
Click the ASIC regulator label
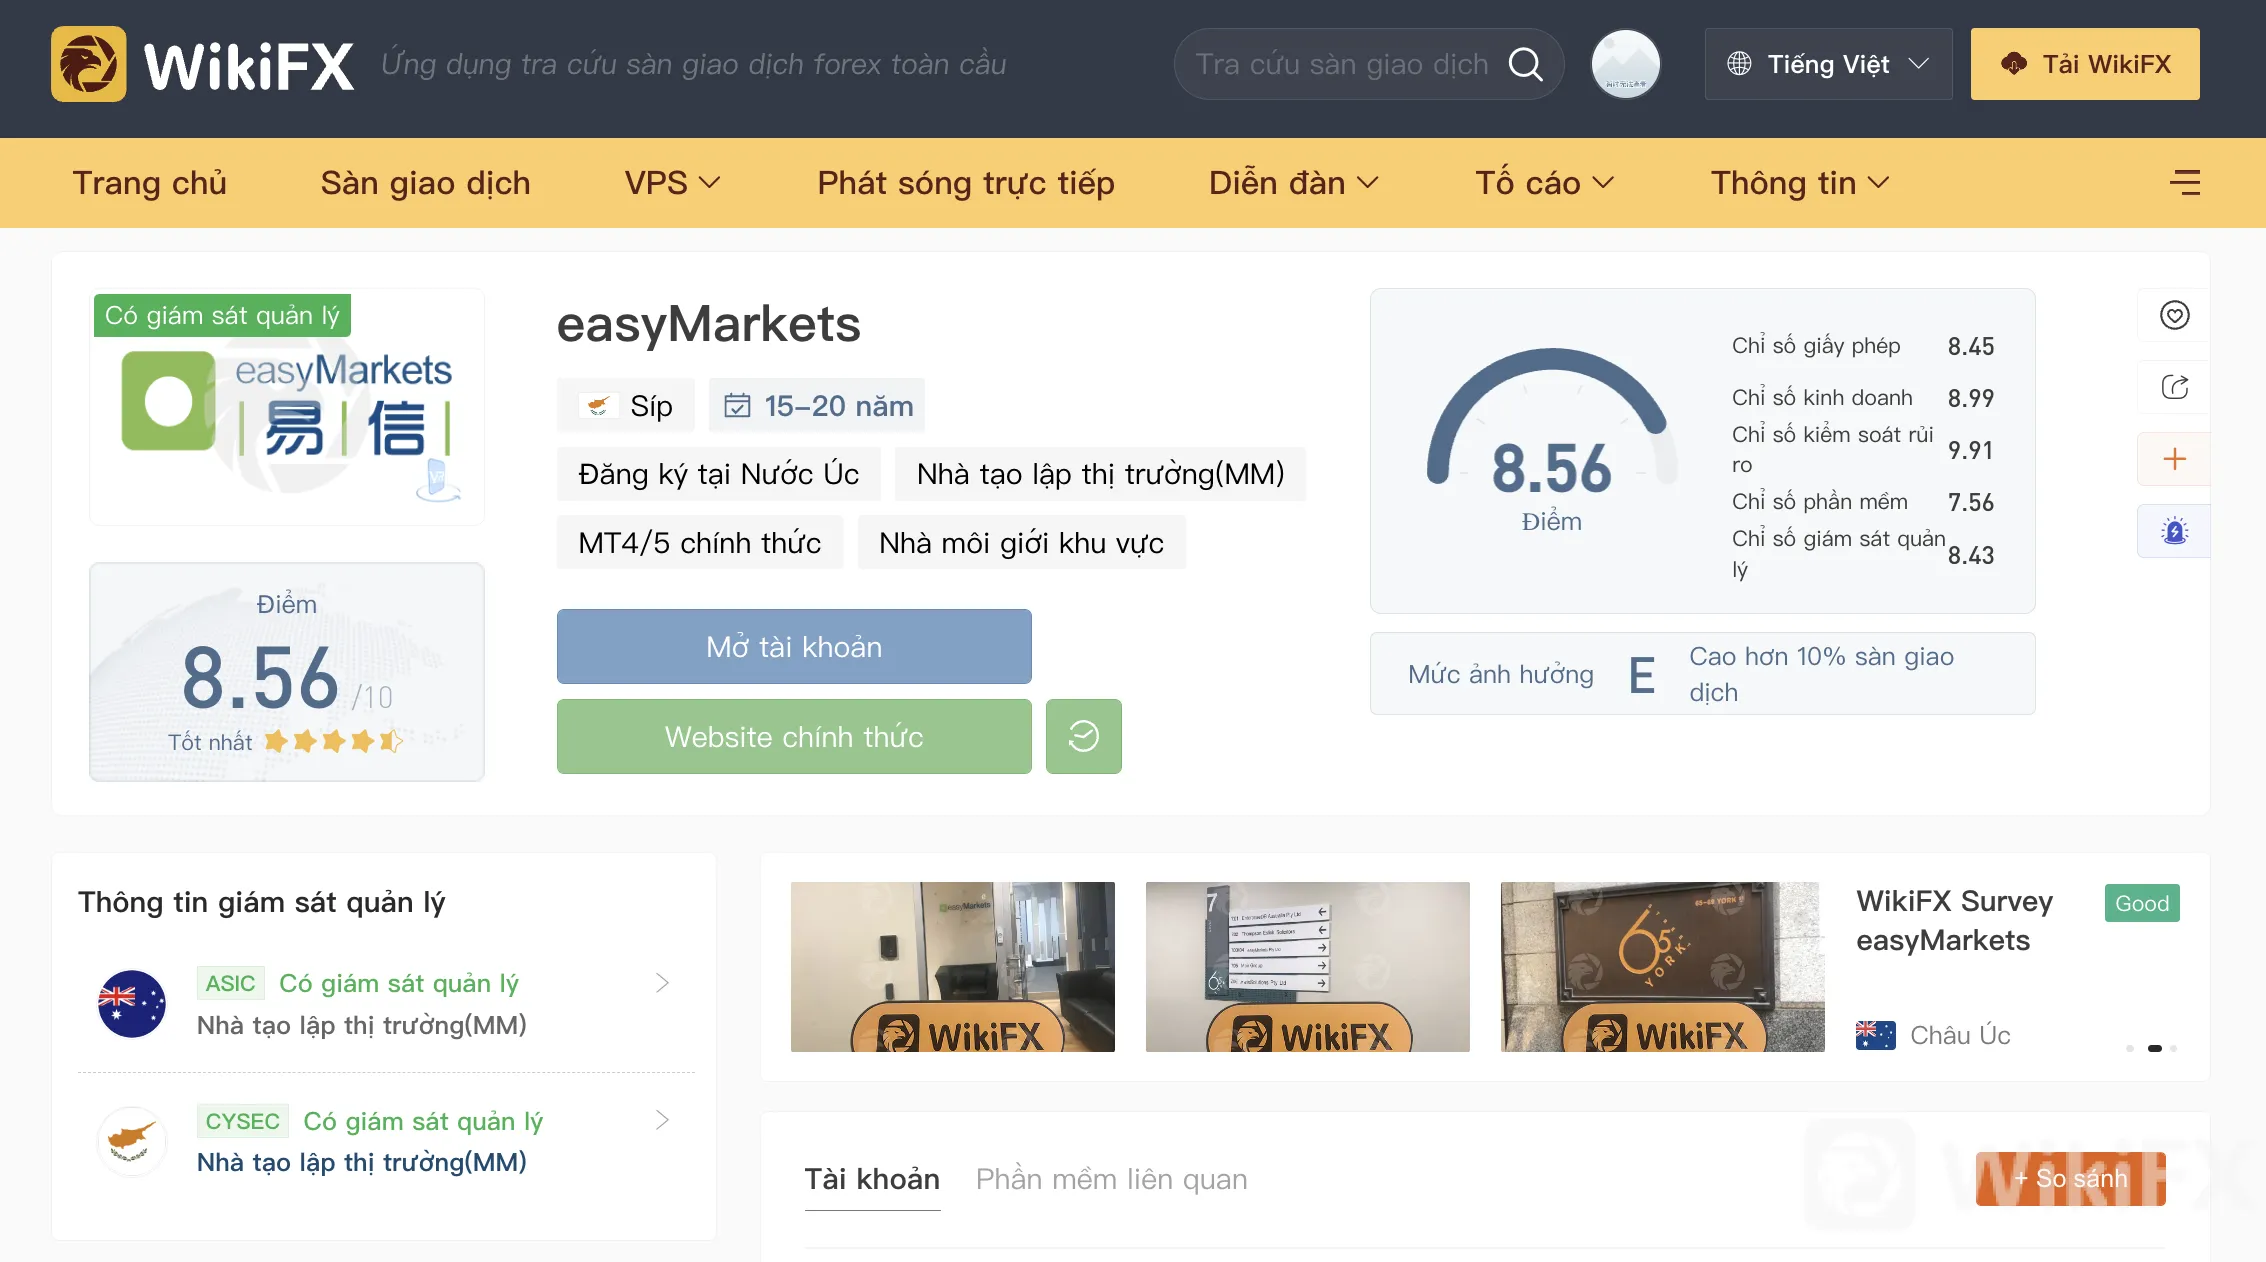(230, 983)
